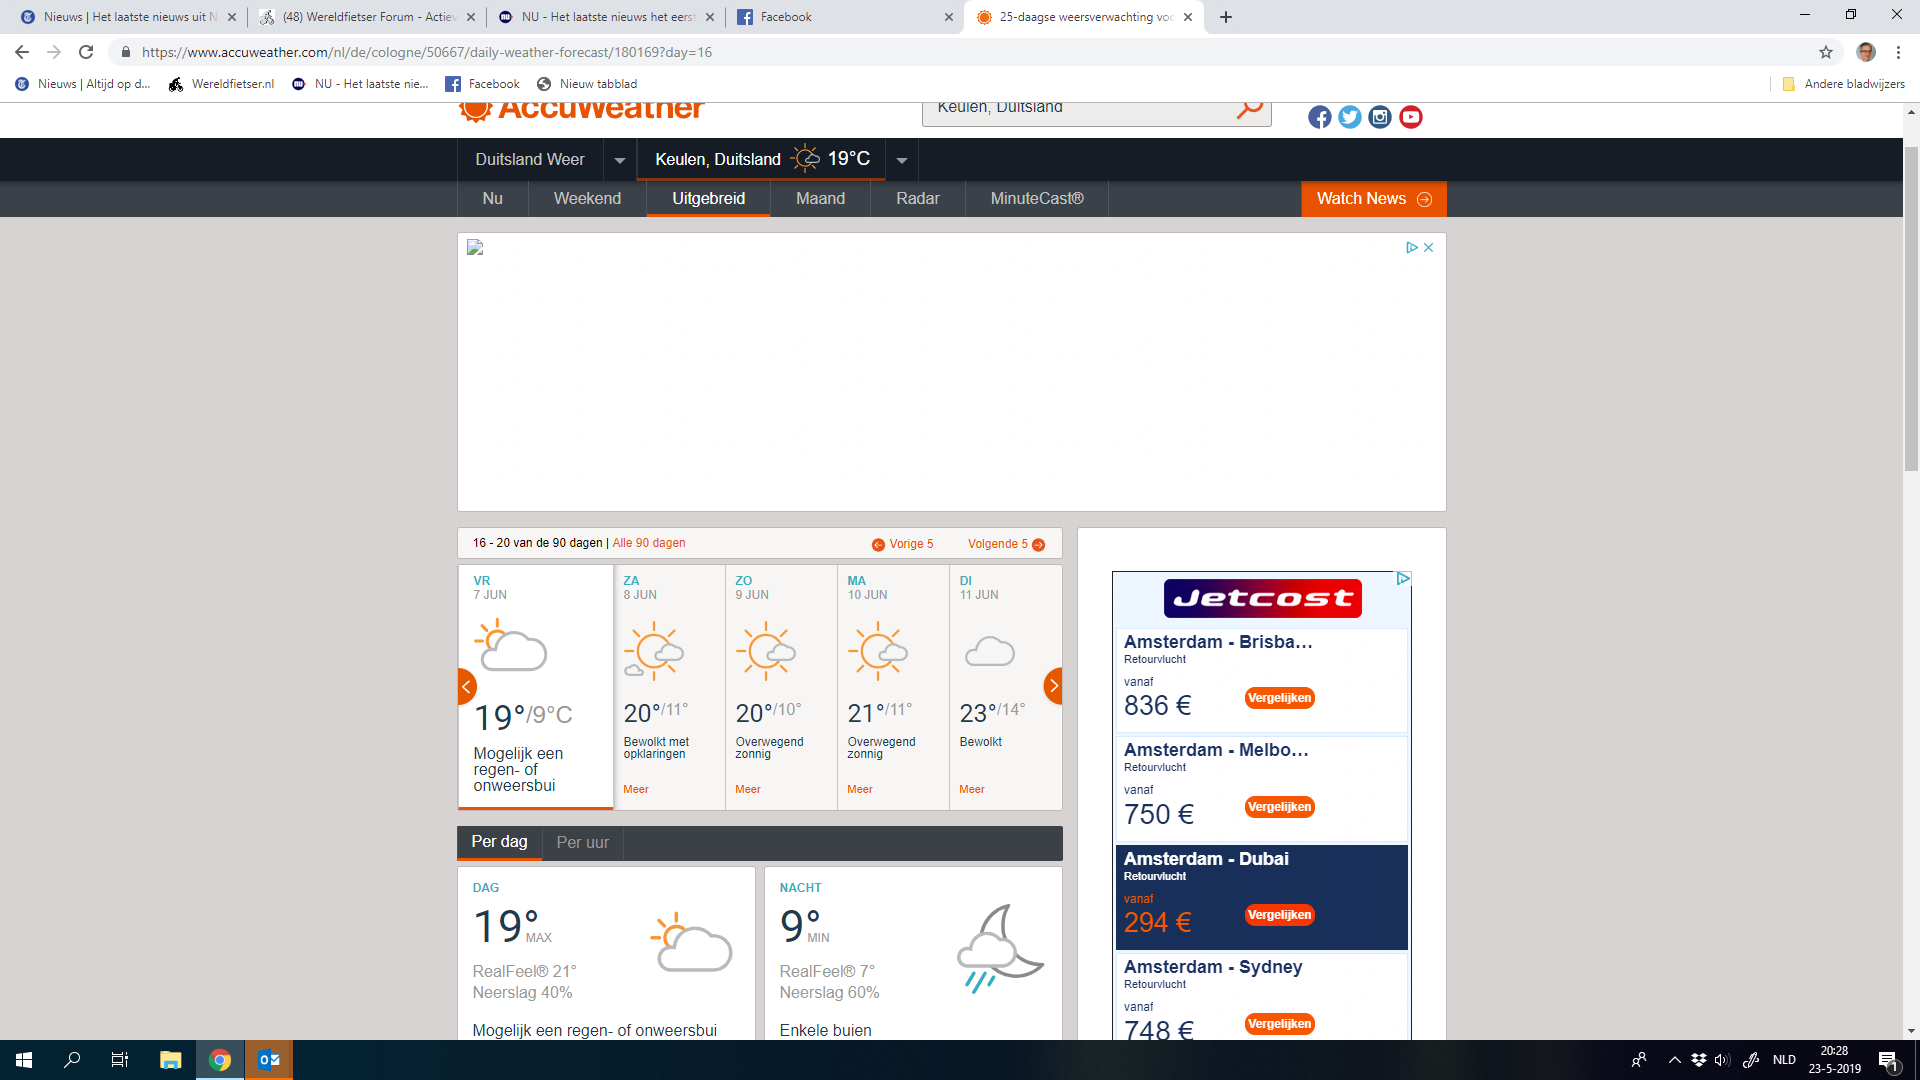Click the left forecast carousel arrow
Viewport: 1920px width, 1080px height.
click(x=466, y=686)
